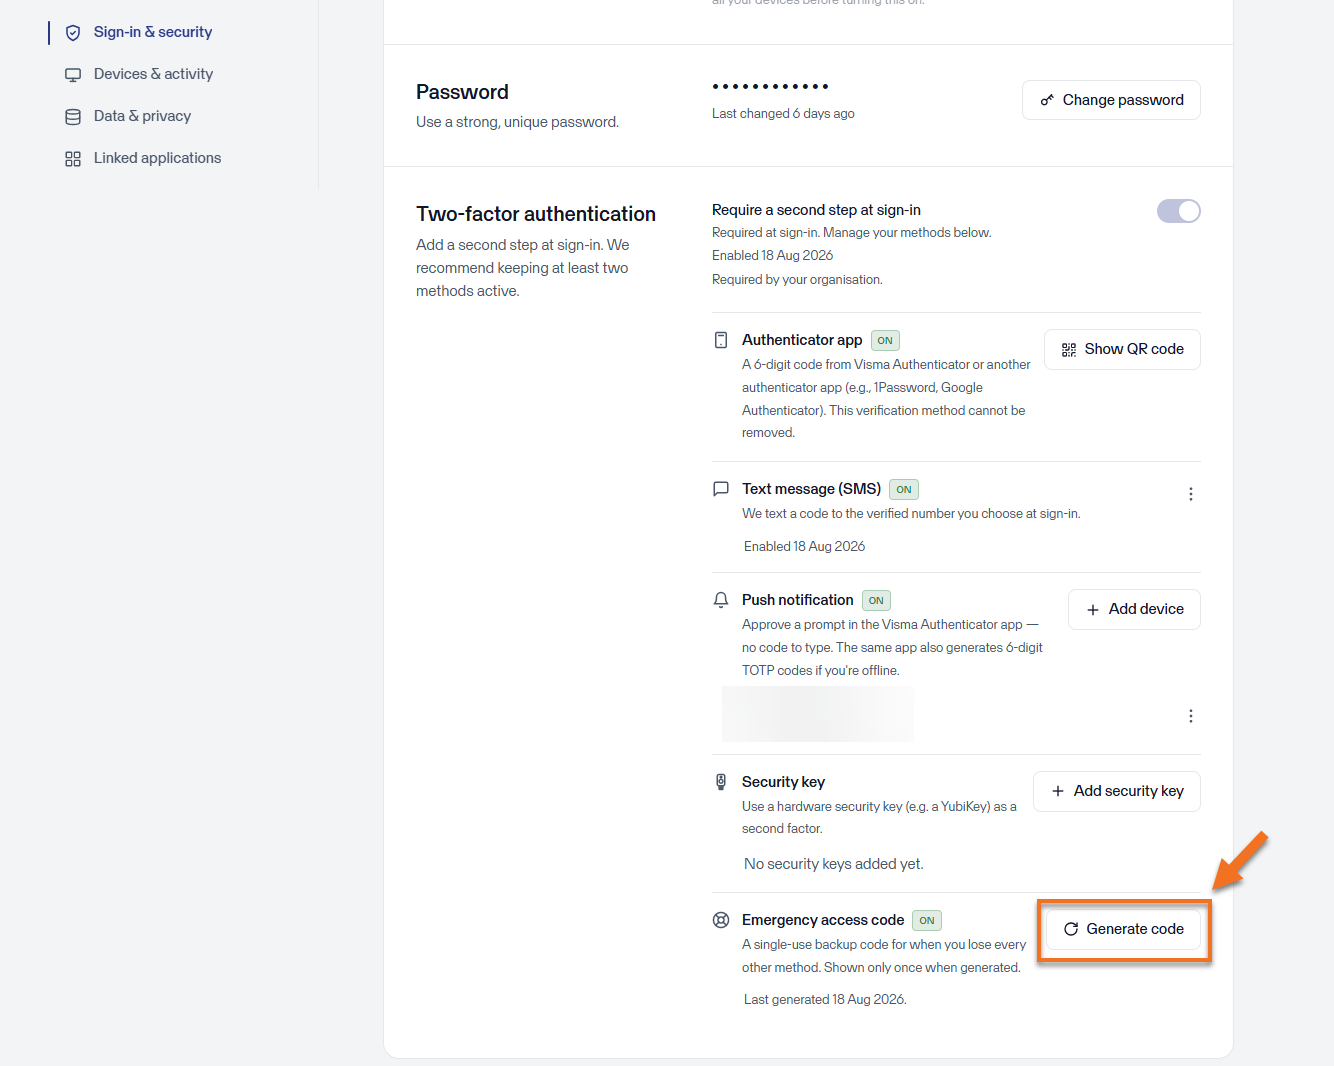Click the Push notification bell icon
Viewport: 1334px width, 1066px height.
coord(721,600)
